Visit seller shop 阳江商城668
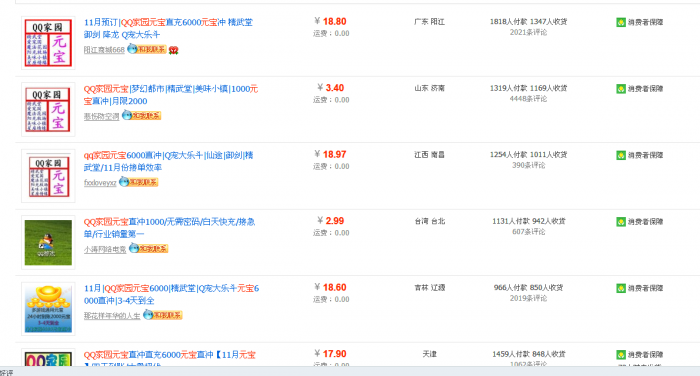 pyautogui.click(x=104, y=50)
